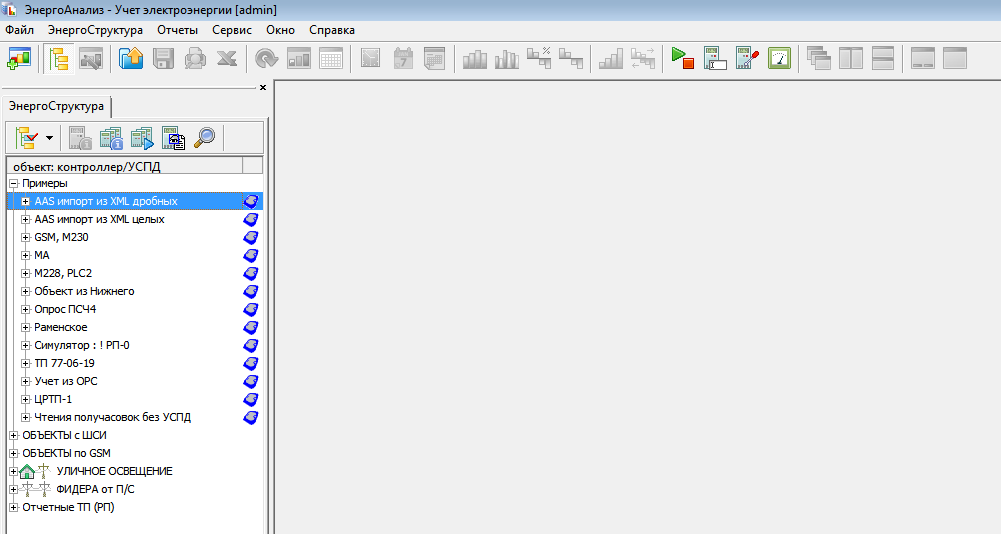The width and height of the screenshot is (1001, 534).
Task: Select the Раменское tree item
Action: pyautogui.click(x=61, y=327)
